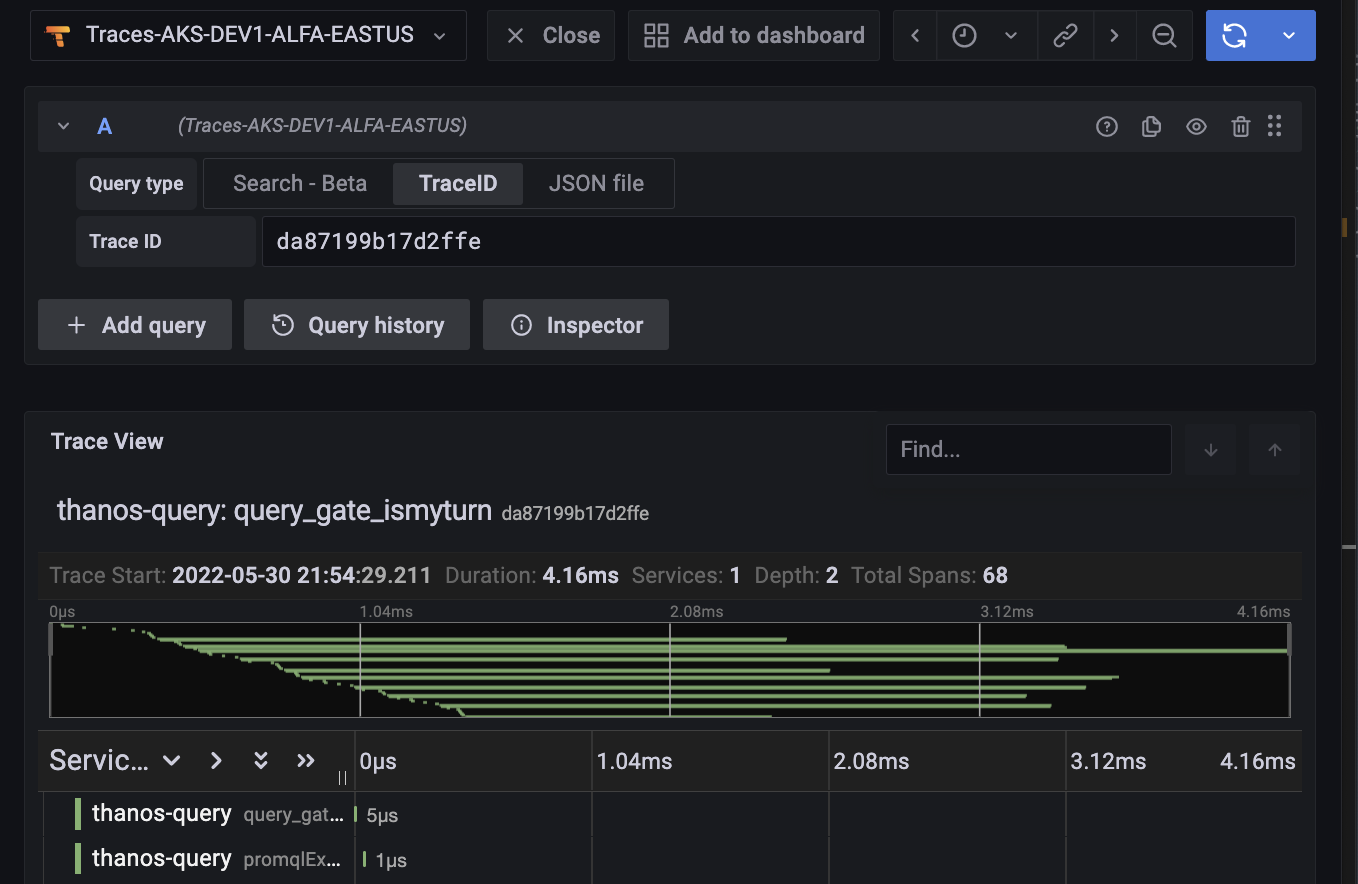Click the span name column resize handle
1358x884 pixels.
coord(342,777)
